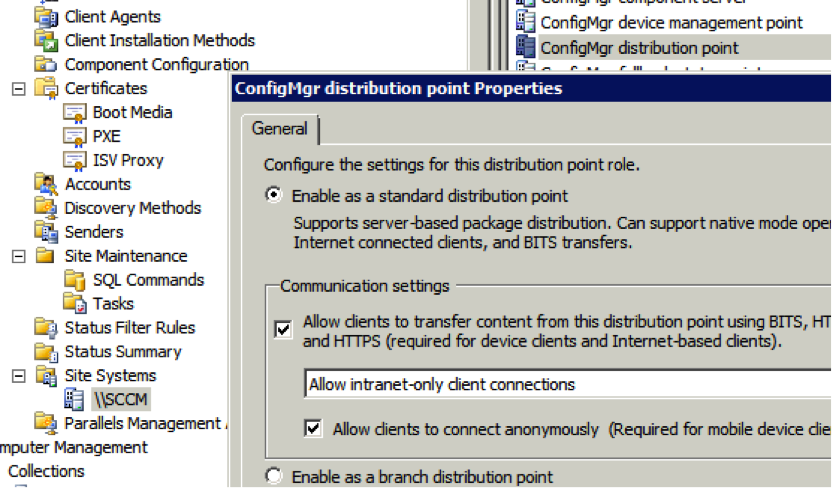Click the Accounts icon in tree
Image resolution: width=832 pixels, height=488 pixels.
pyautogui.click(x=46, y=184)
